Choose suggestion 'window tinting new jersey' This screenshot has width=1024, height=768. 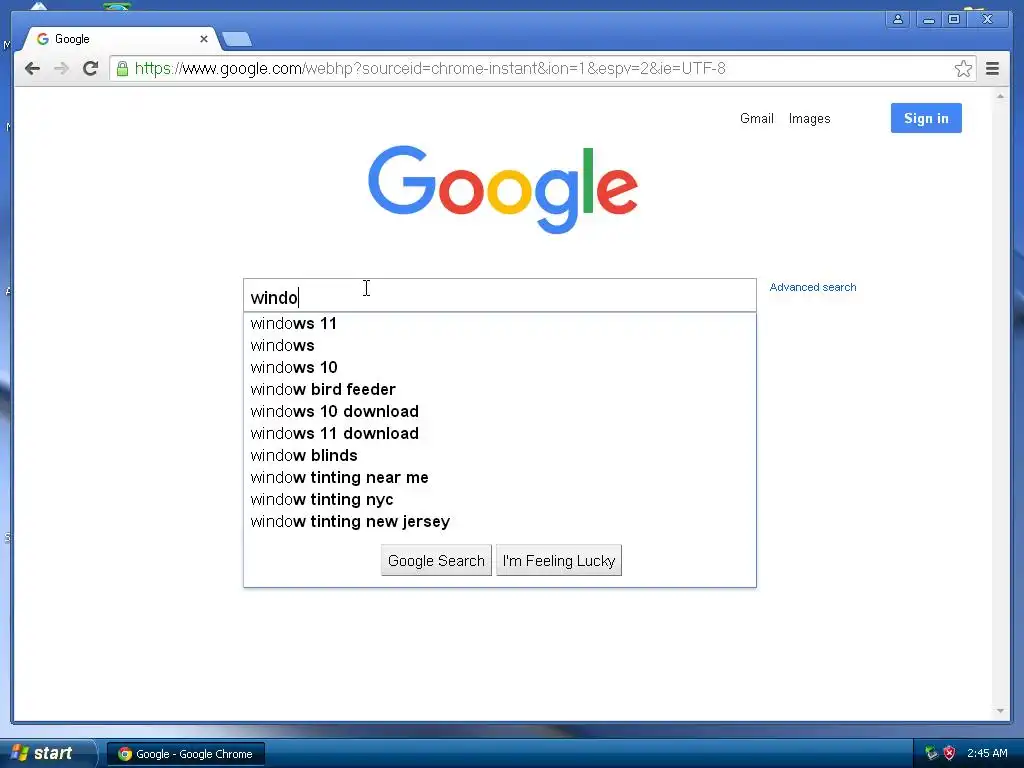(500, 522)
